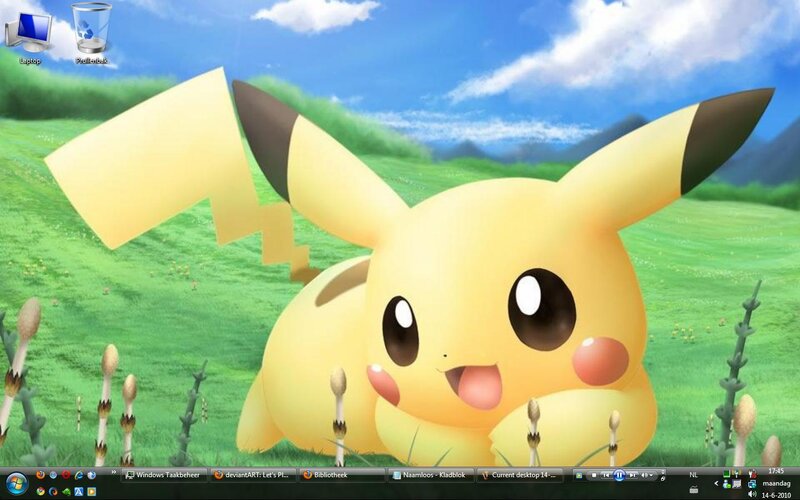Click the keyboard icon under NL

(x=694, y=490)
